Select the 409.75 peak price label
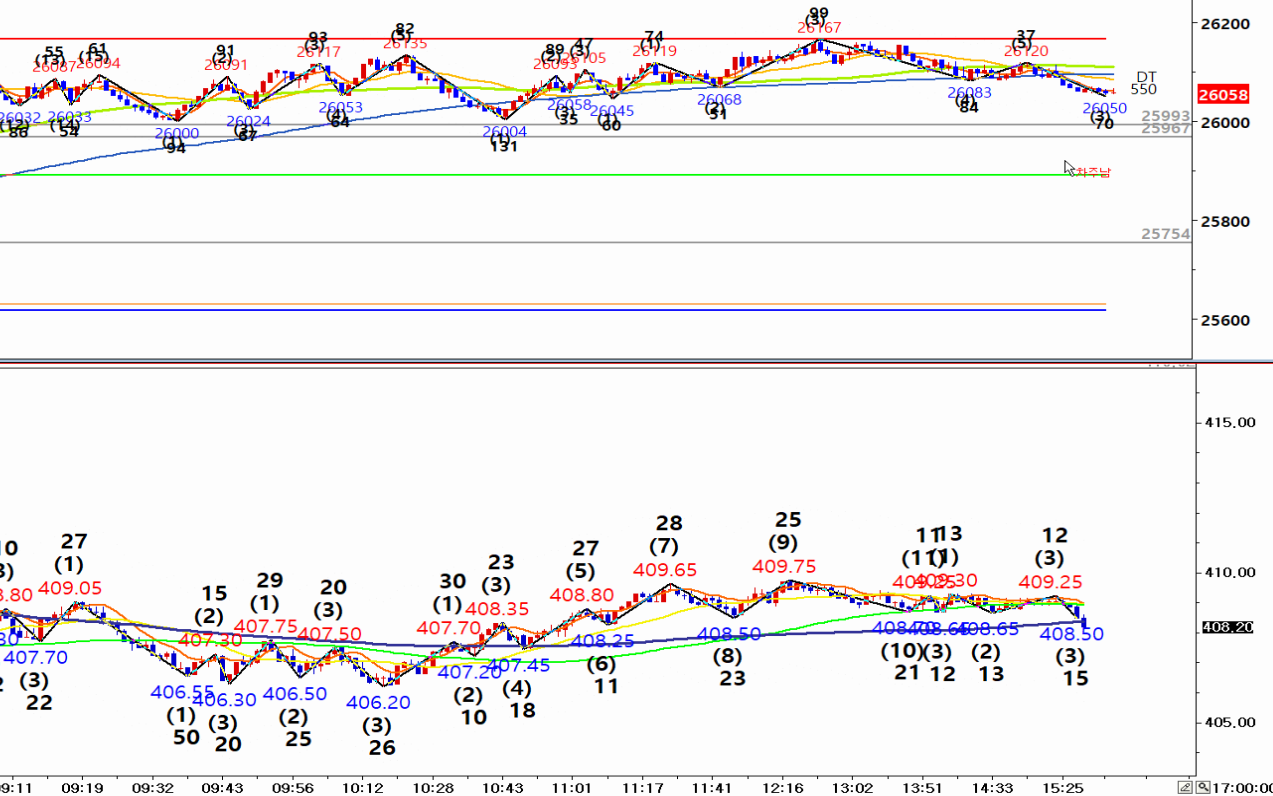The height and width of the screenshot is (796, 1273). click(x=784, y=566)
